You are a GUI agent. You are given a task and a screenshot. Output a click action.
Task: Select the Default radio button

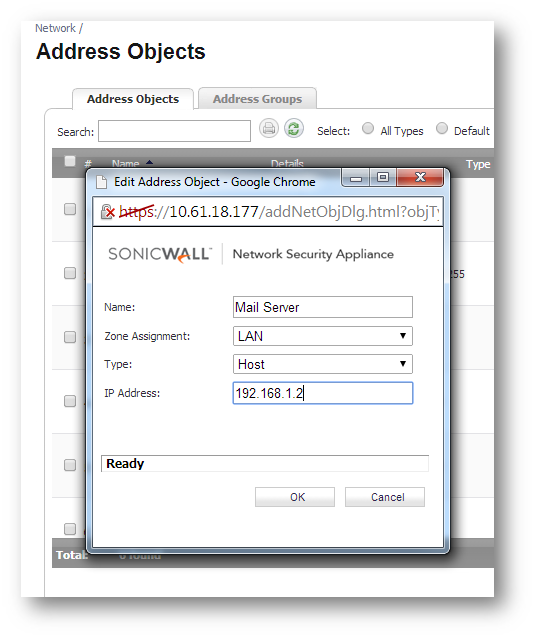441,128
